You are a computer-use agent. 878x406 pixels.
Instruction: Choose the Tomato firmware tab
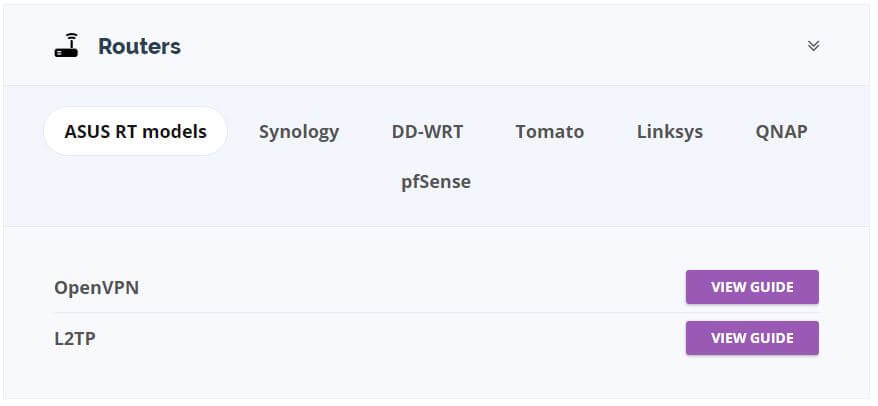[x=549, y=132]
